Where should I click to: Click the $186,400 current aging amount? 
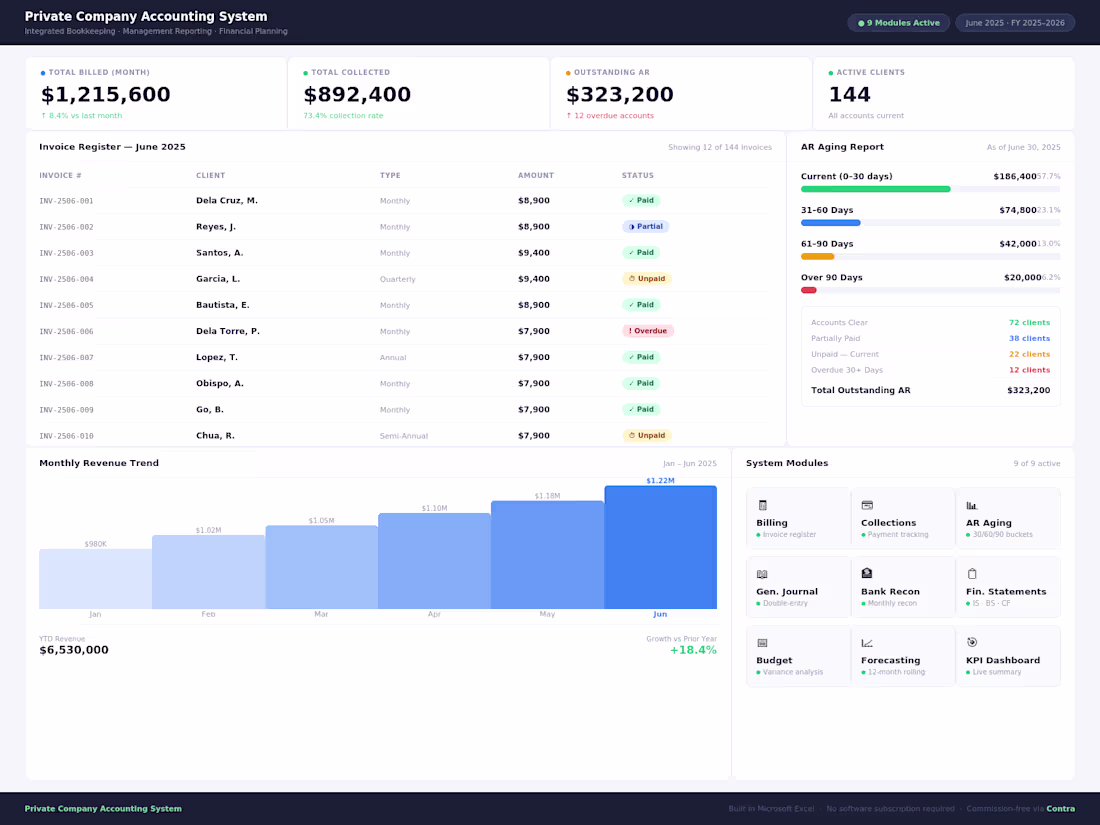(x=1014, y=177)
